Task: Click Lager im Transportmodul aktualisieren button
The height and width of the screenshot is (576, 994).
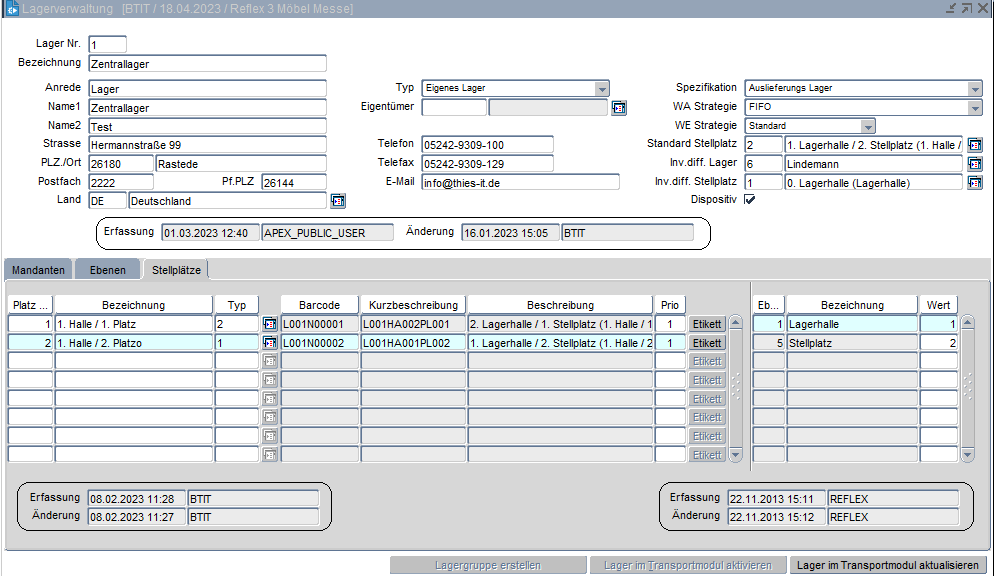Action: (887, 565)
